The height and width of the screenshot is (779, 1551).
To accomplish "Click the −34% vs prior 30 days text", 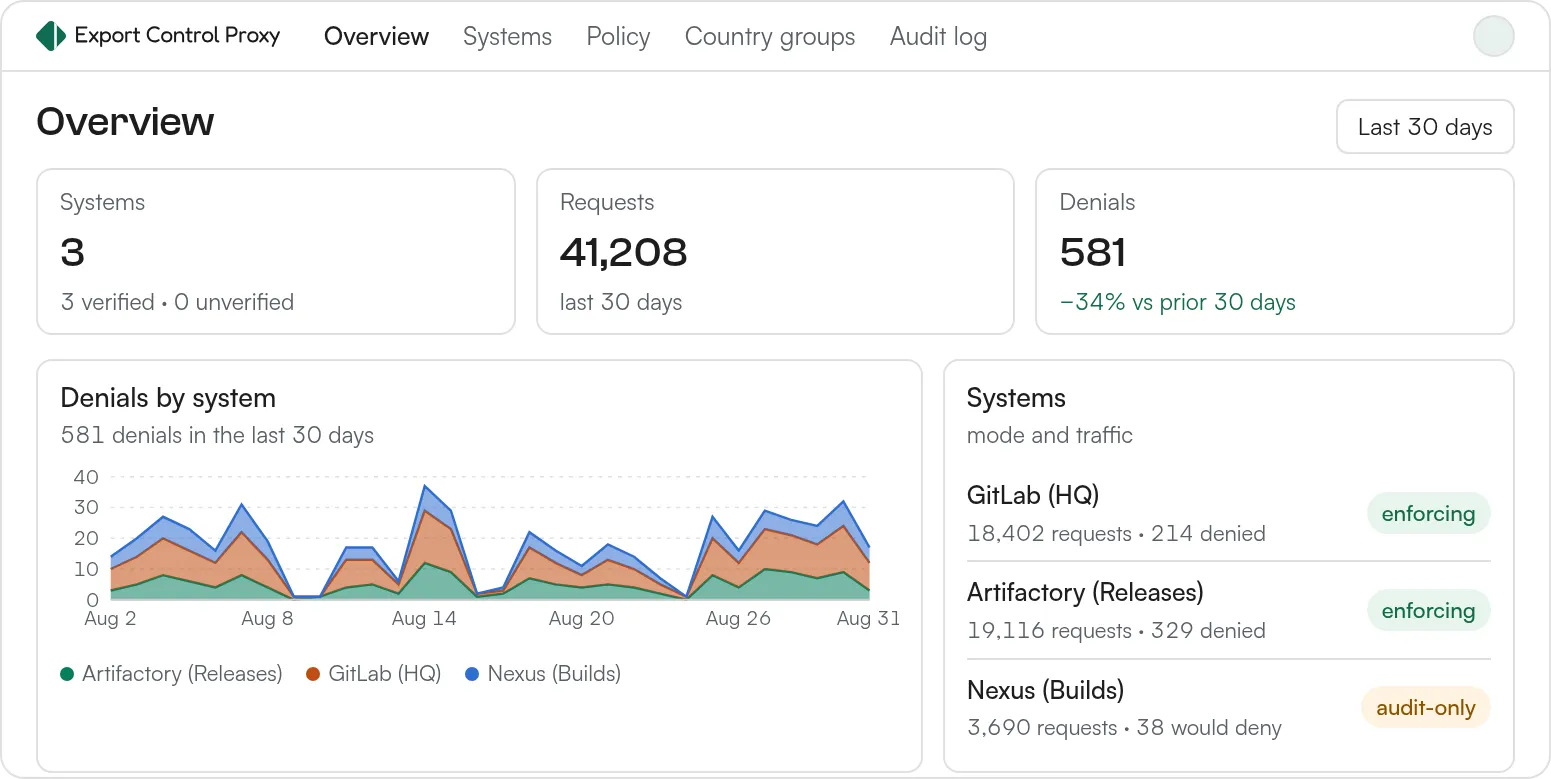I will 1178,302.
